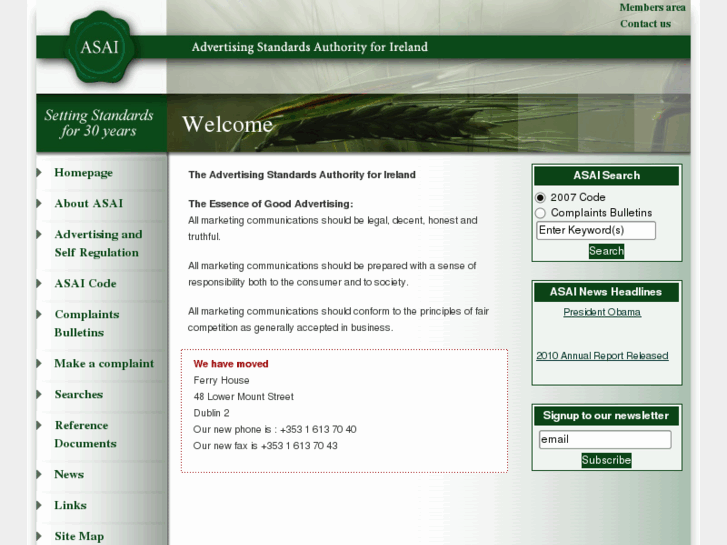Click the arrow bullet beside Homepage
Viewport: 727px width, 545px height.
tap(39, 173)
